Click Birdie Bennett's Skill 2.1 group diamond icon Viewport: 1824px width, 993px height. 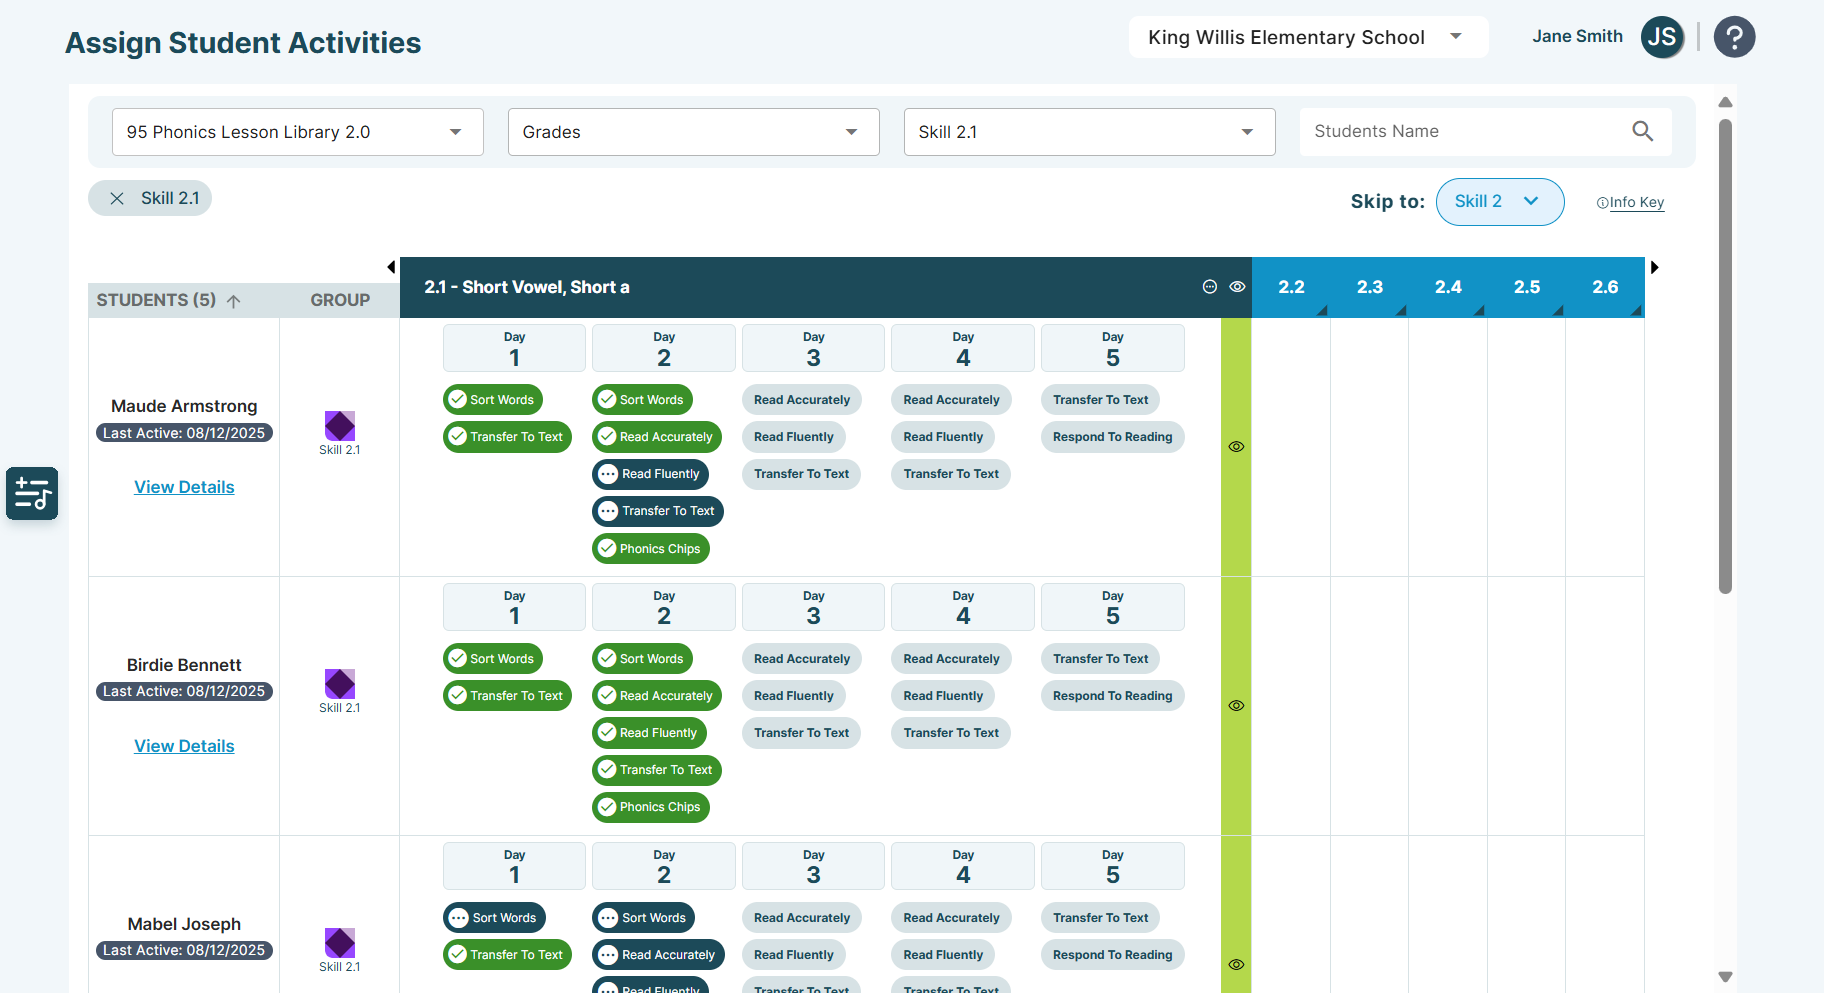click(x=340, y=684)
